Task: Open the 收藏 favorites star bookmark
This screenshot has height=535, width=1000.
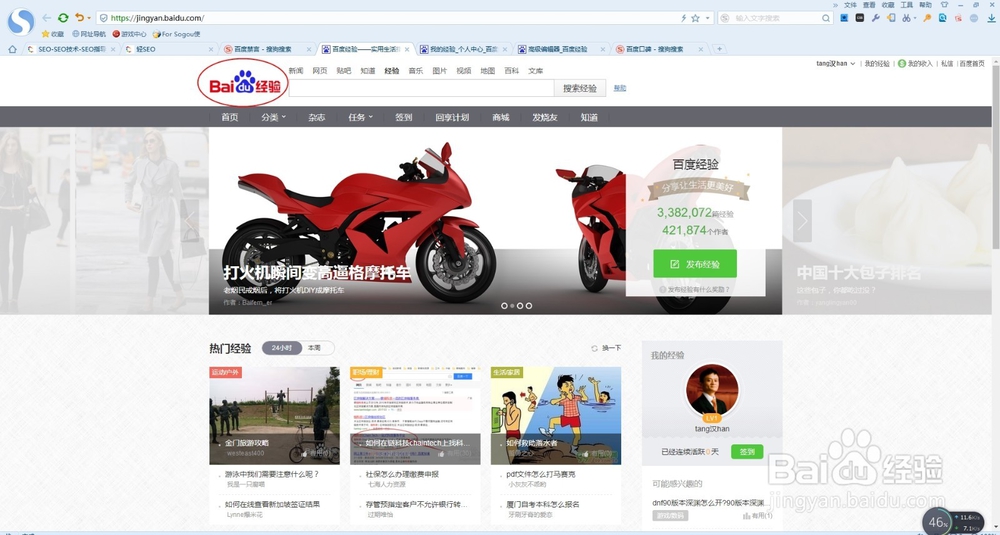Action: 53,34
